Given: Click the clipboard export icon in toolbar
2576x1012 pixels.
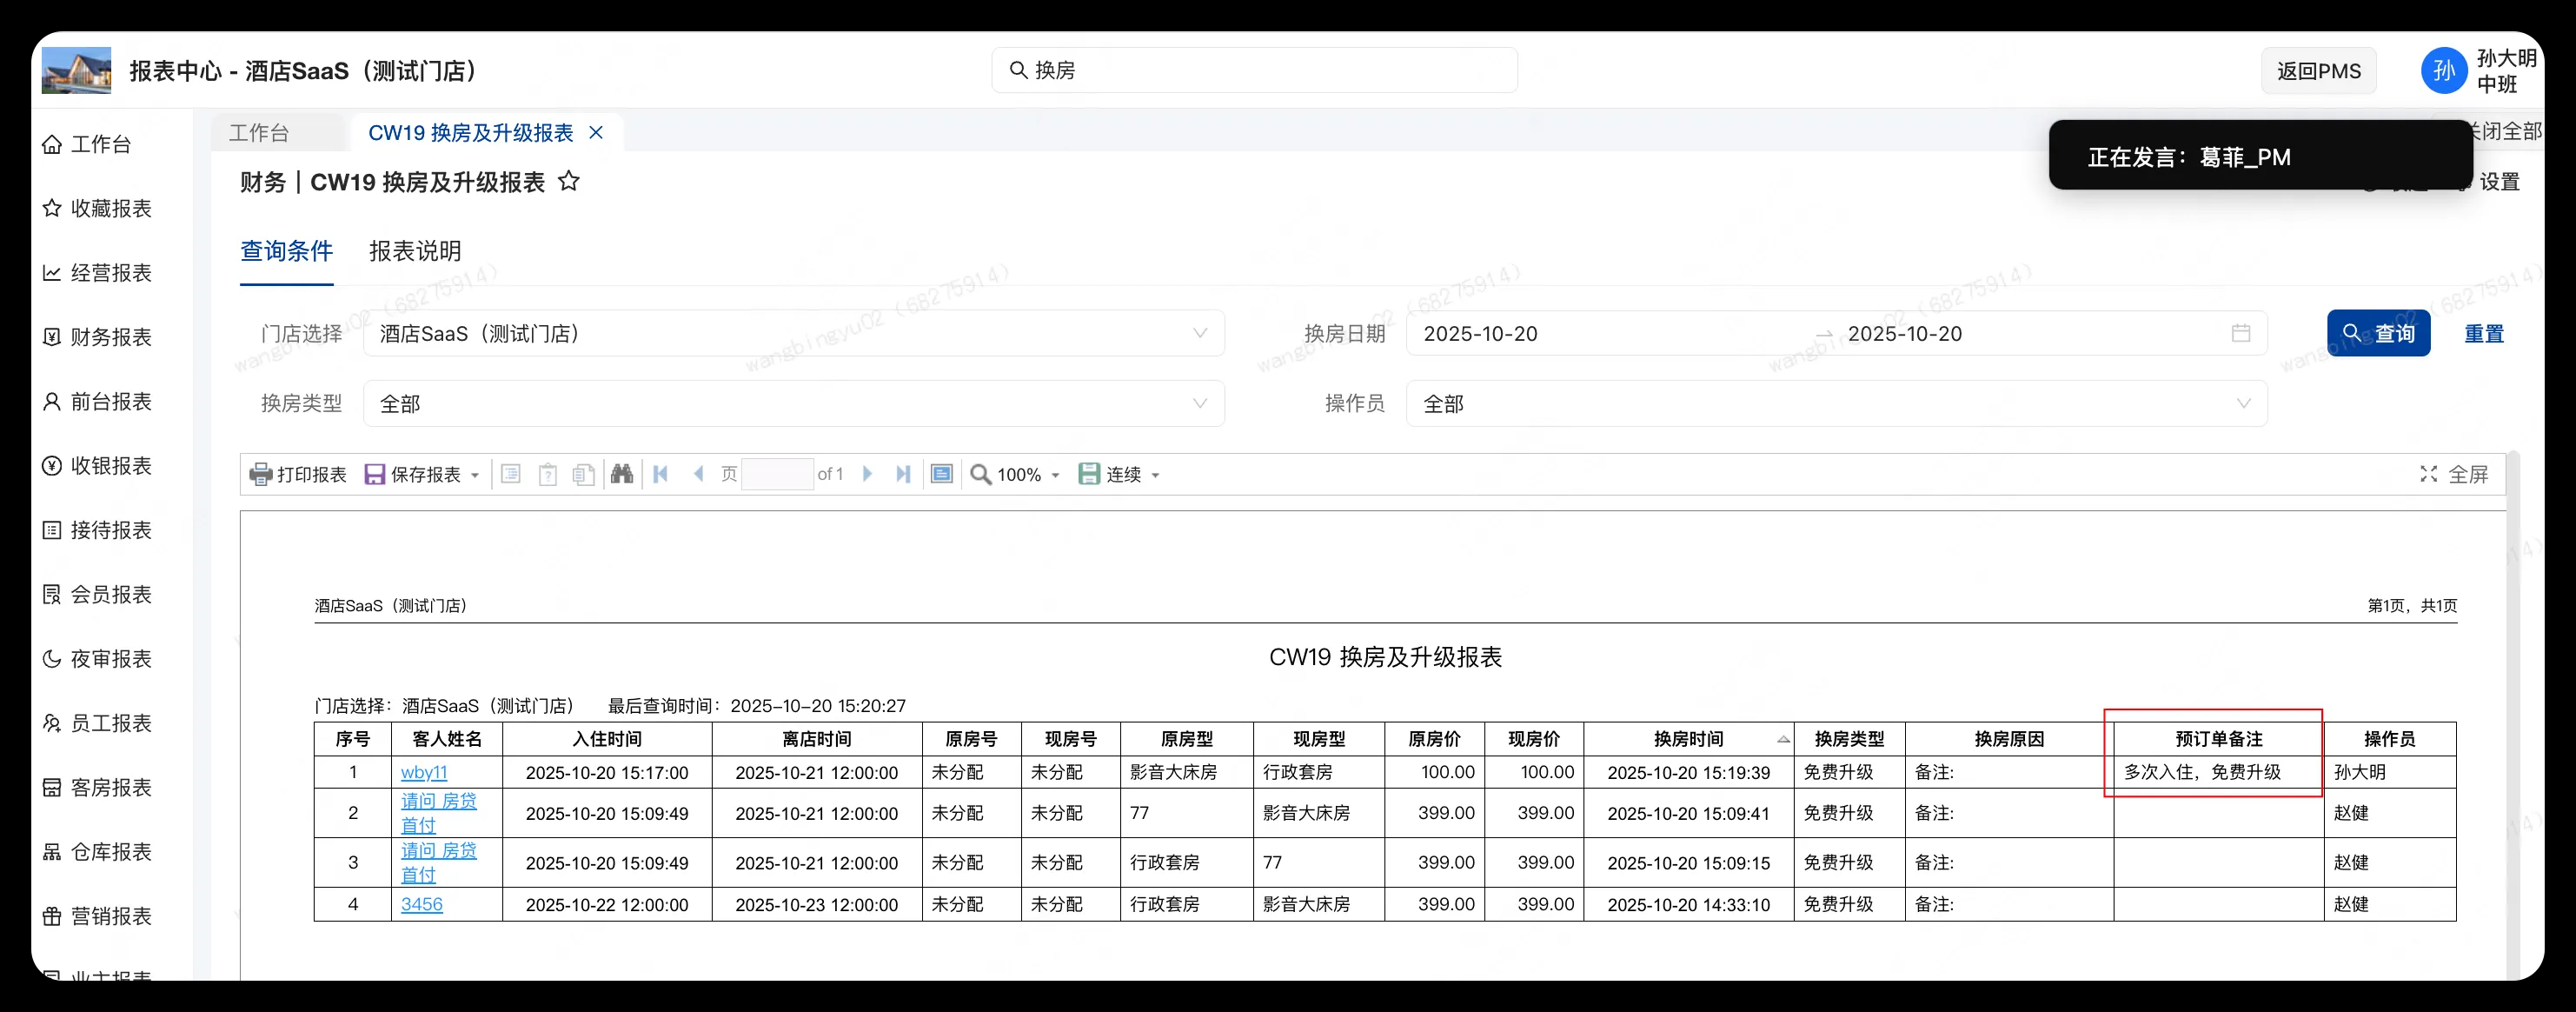Looking at the screenshot, I should pyautogui.click(x=547, y=474).
